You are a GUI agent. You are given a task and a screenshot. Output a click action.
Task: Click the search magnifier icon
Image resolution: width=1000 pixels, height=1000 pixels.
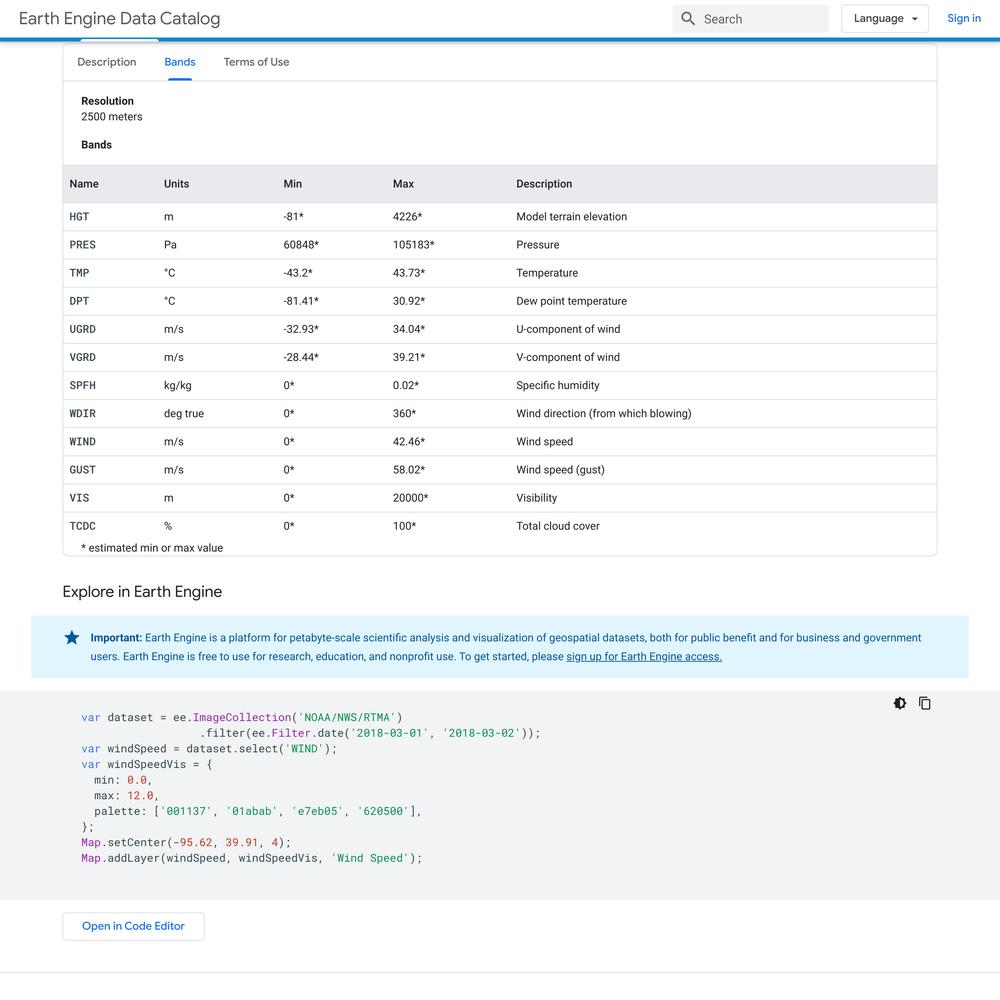[688, 18]
